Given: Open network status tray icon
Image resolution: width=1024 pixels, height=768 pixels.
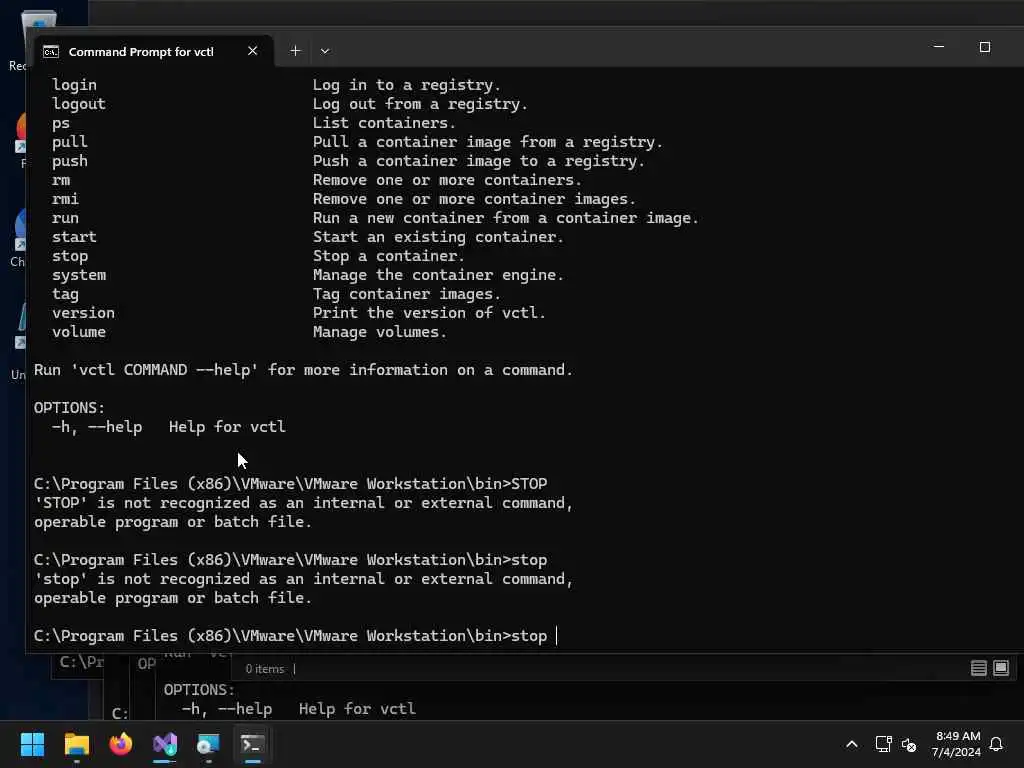Looking at the screenshot, I should [883, 744].
